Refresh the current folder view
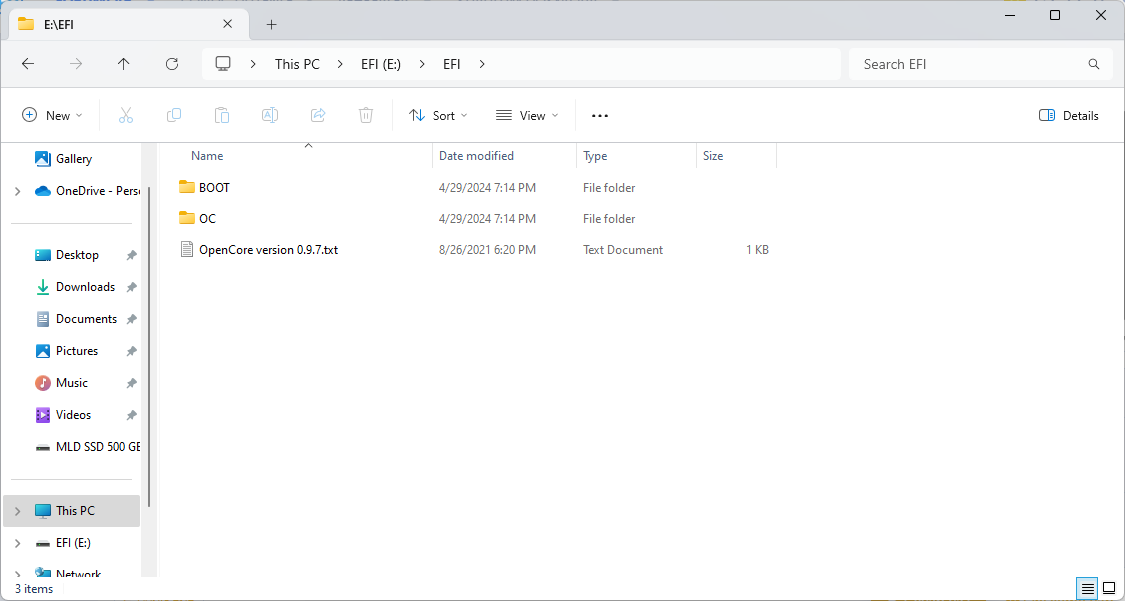The height and width of the screenshot is (601, 1125). [172, 64]
